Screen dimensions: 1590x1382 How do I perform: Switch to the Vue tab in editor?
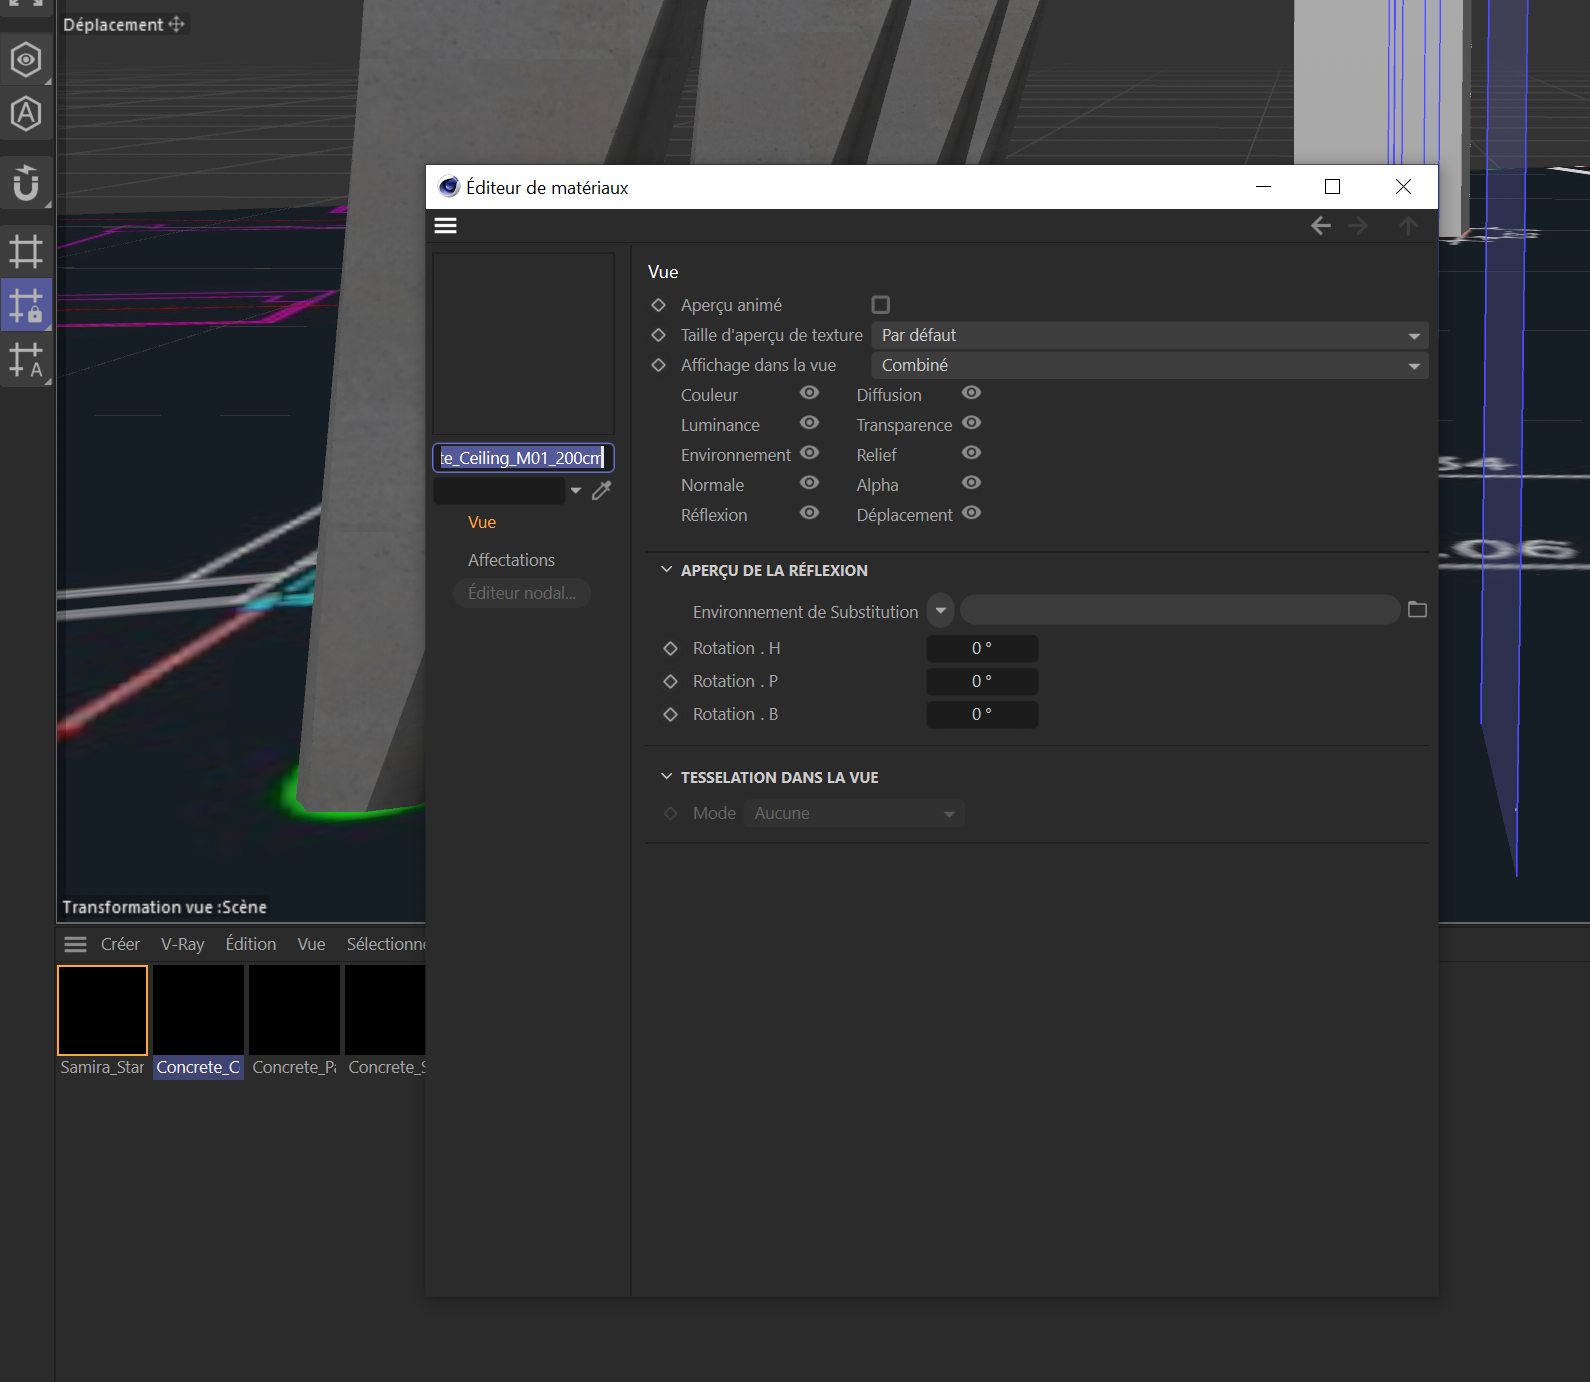click(x=482, y=522)
